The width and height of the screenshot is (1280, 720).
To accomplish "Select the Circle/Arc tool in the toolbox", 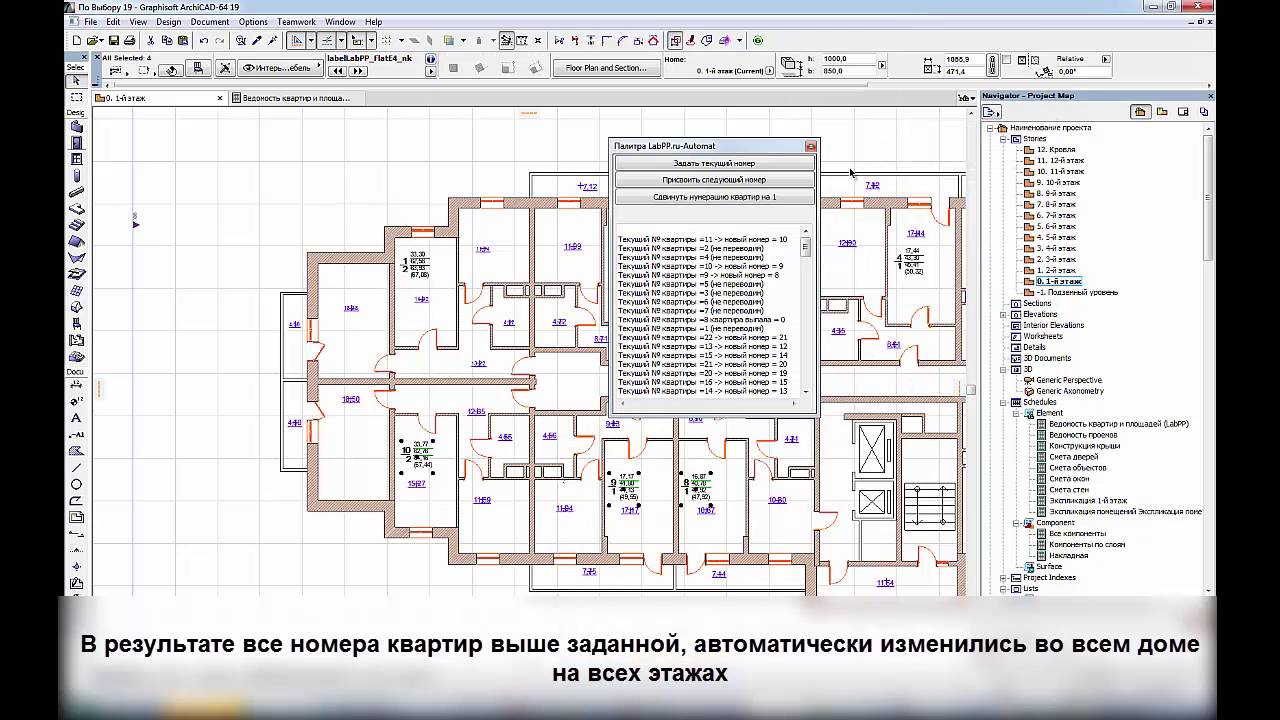I will 76,484.
